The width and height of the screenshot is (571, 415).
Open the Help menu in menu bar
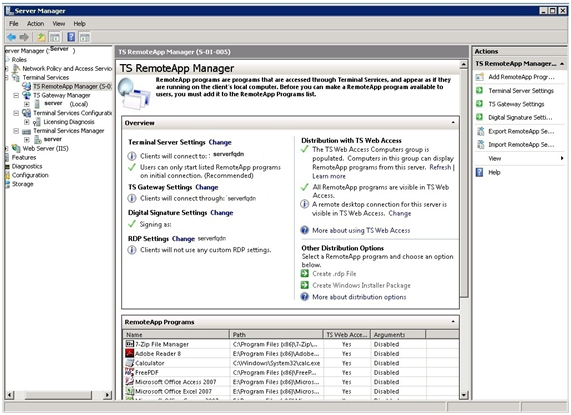[x=79, y=24]
